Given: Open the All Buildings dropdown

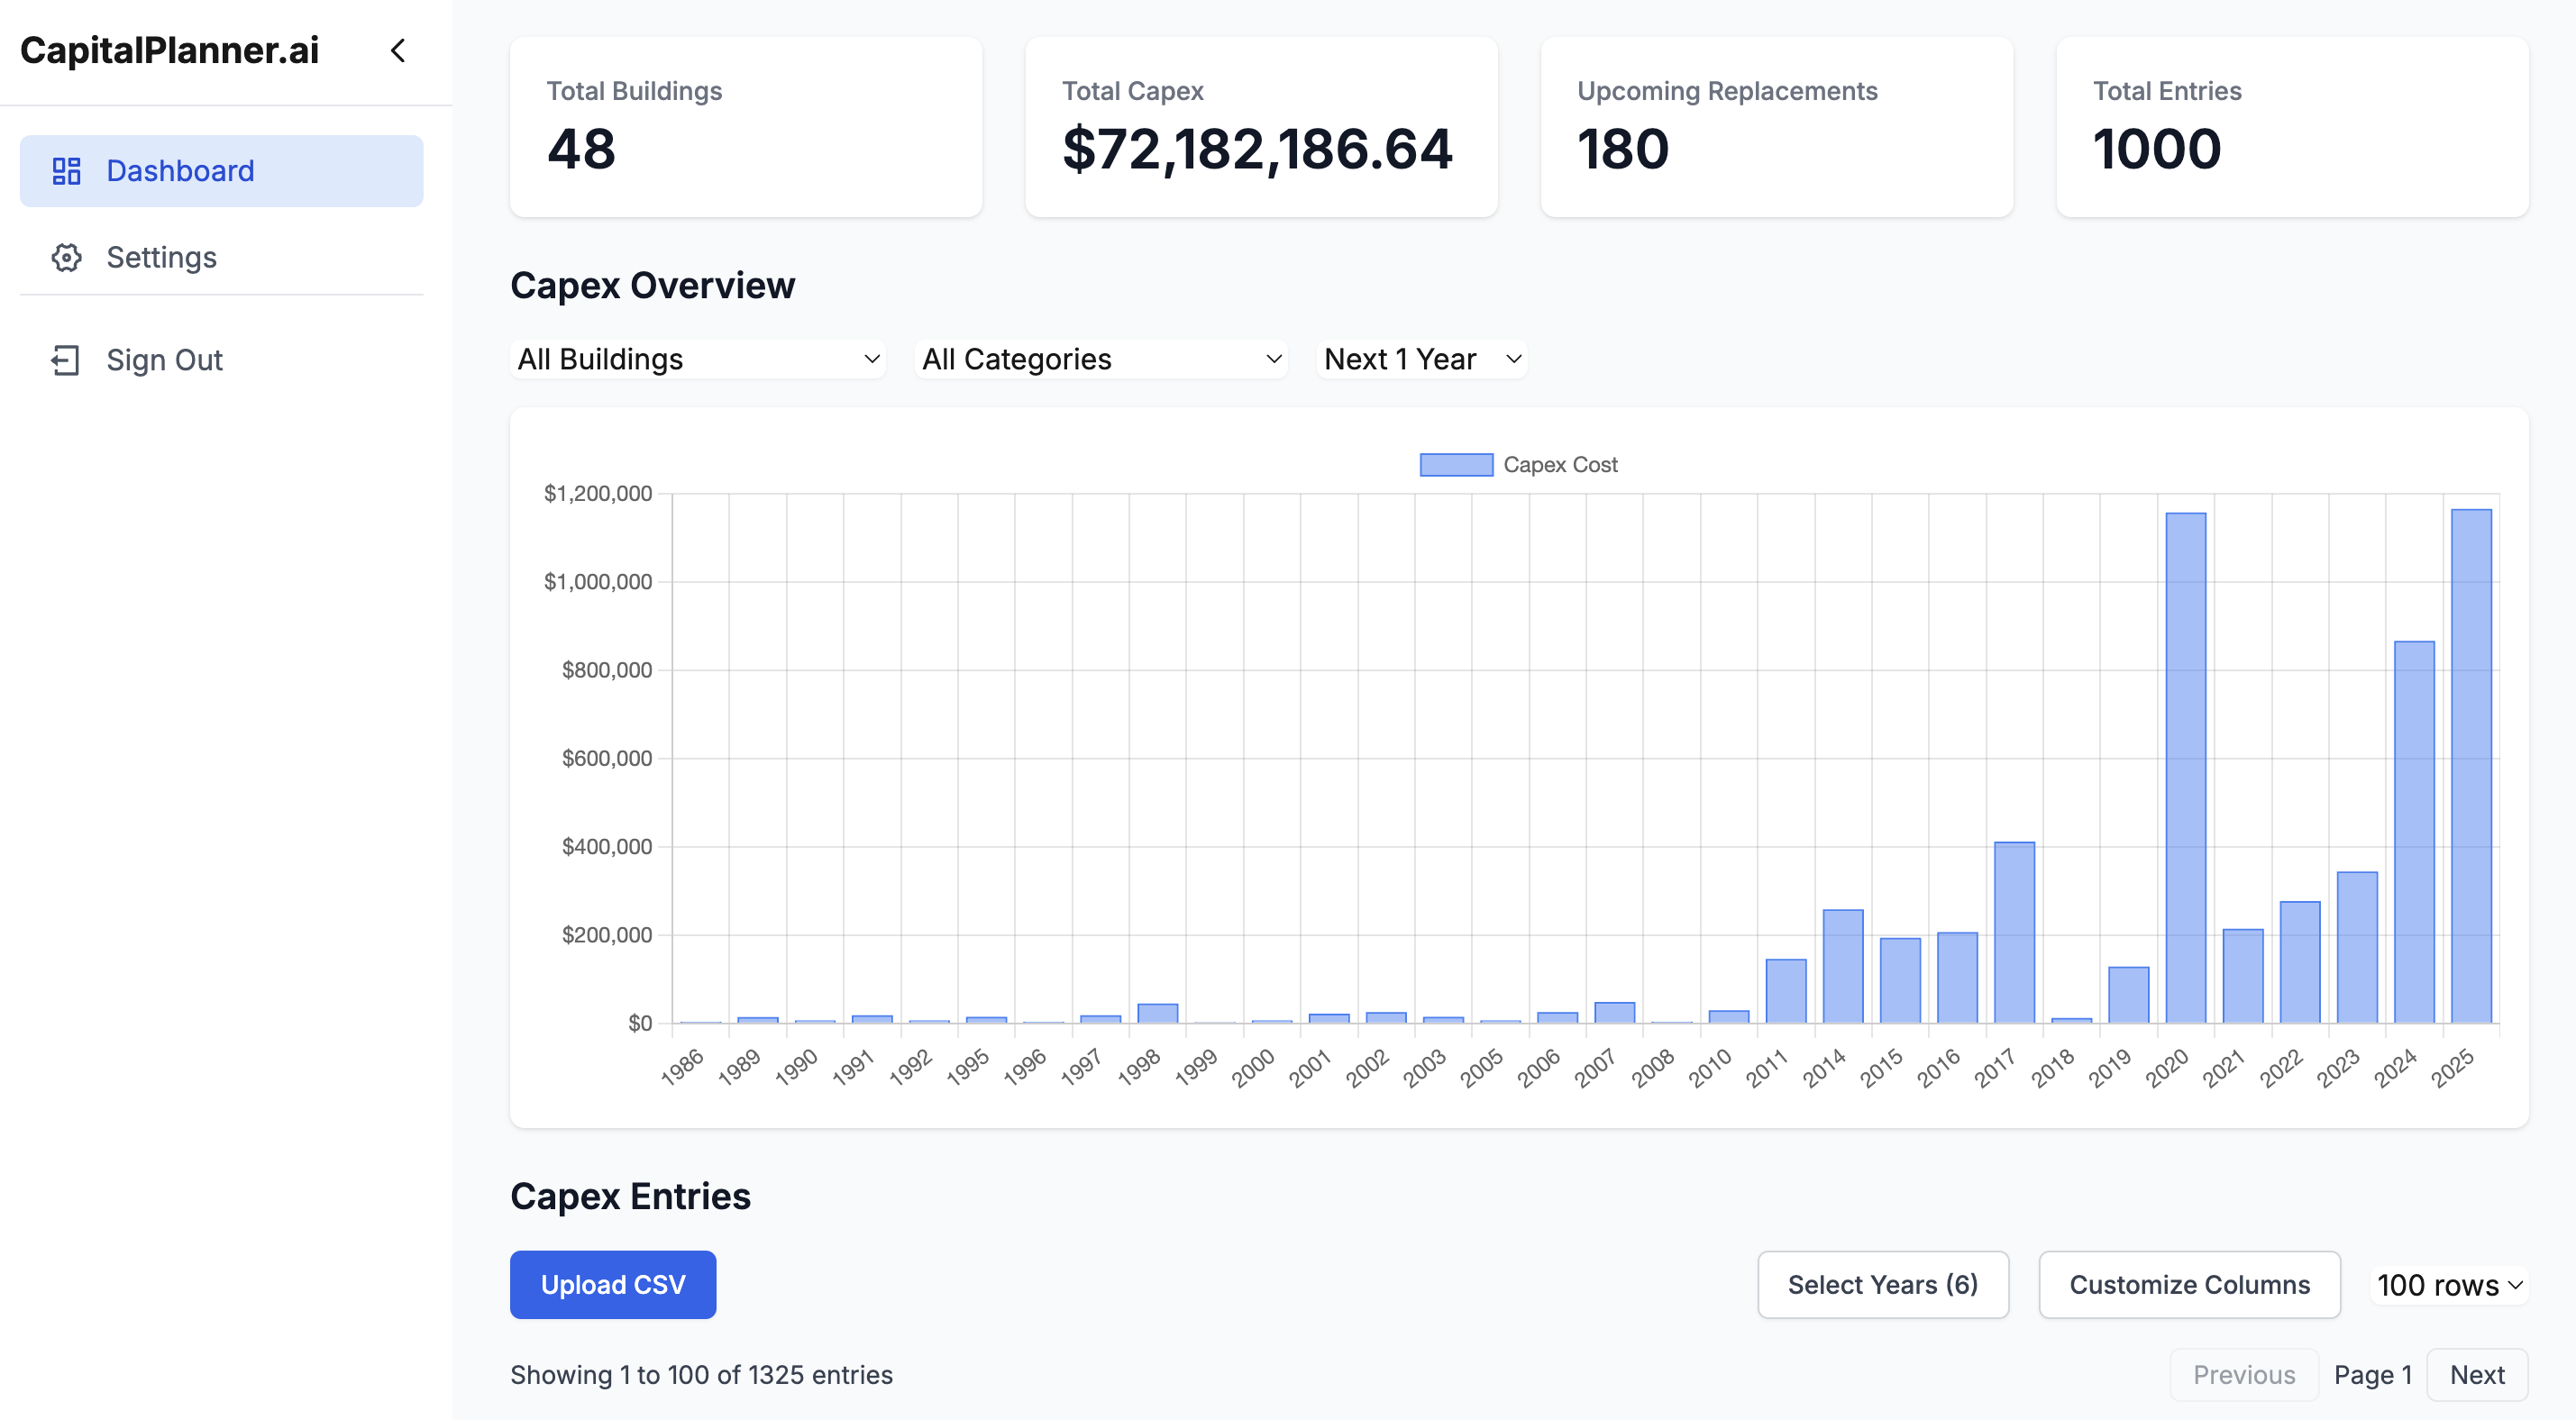Looking at the screenshot, I should pyautogui.click(x=697, y=359).
